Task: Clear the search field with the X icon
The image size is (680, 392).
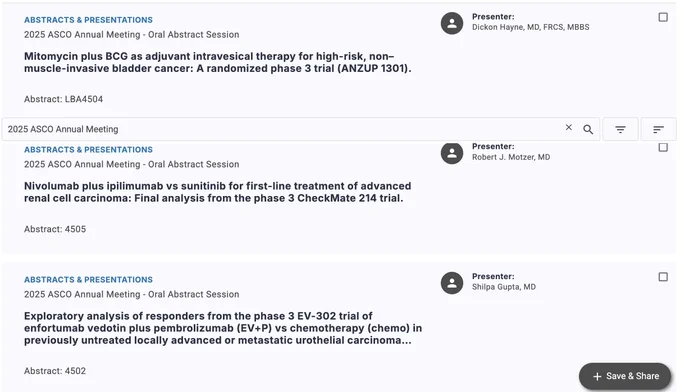Action: click(569, 127)
